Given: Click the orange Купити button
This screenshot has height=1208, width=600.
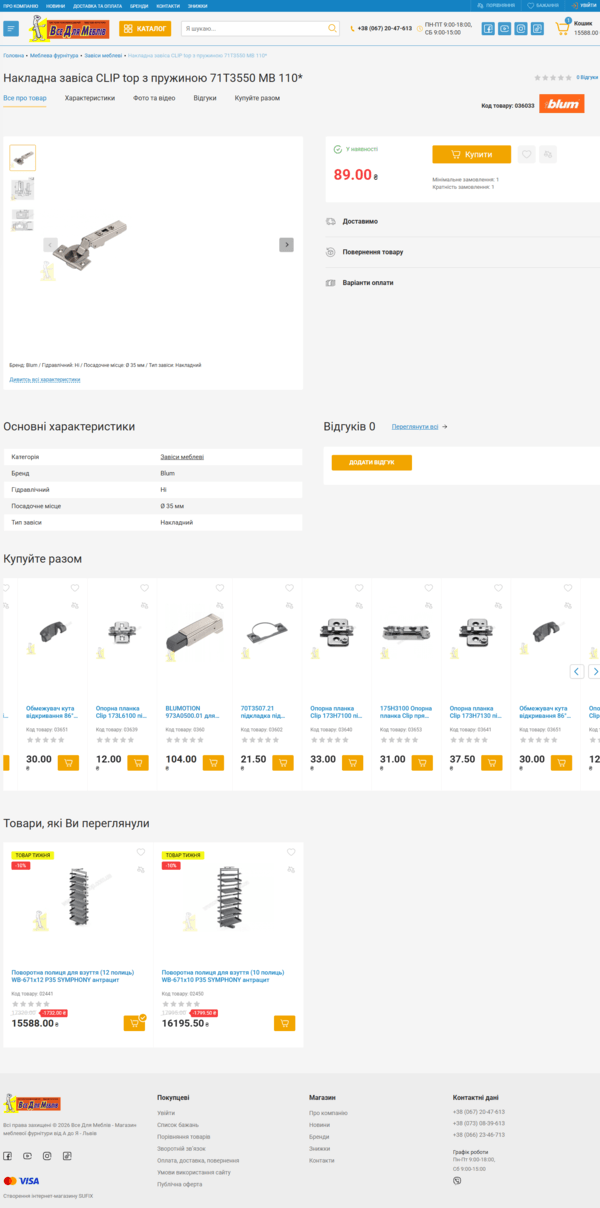Looking at the screenshot, I should 472,155.
